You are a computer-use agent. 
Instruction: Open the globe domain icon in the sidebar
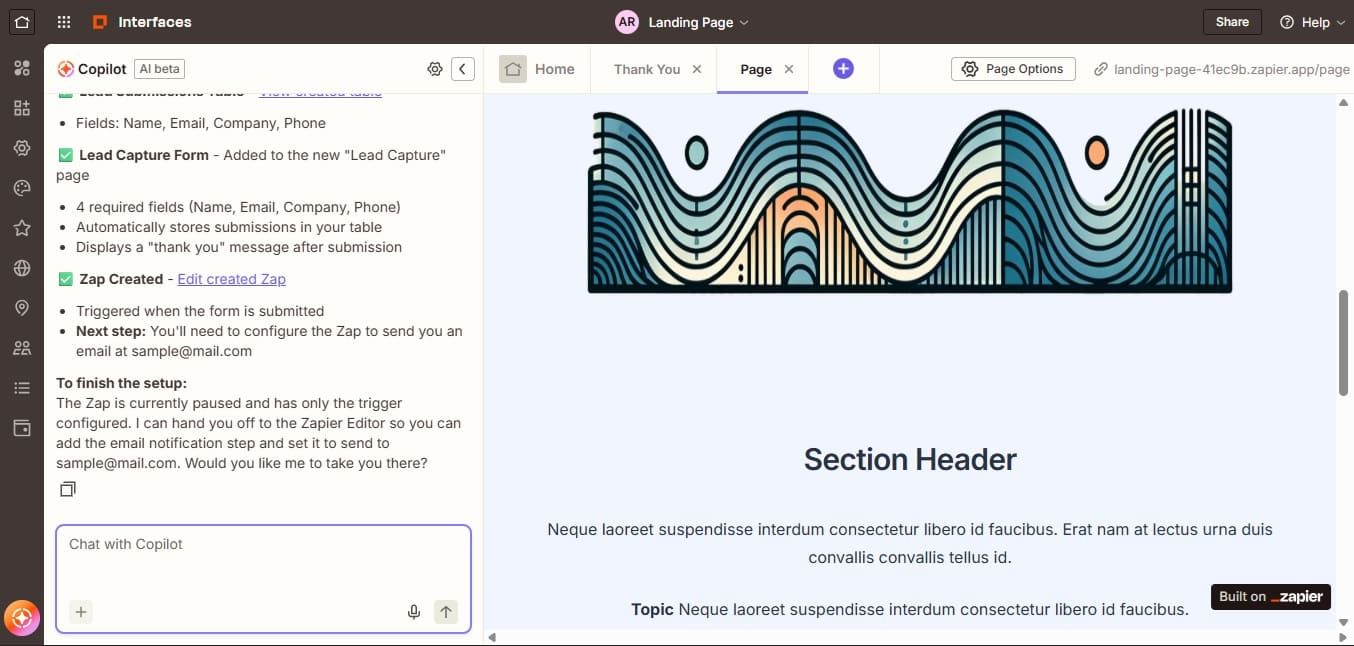click(x=22, y=267)
